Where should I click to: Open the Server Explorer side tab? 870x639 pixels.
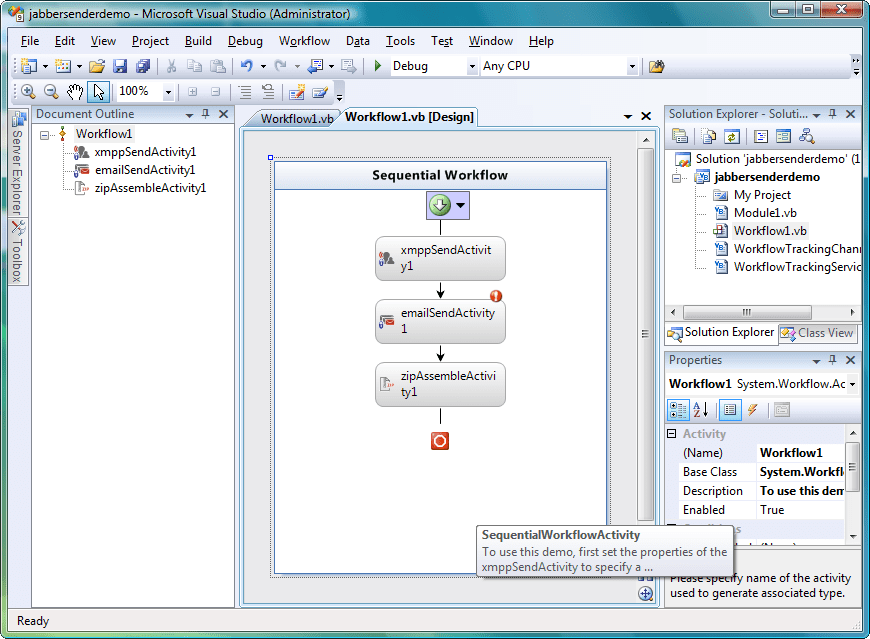(18, 164)
